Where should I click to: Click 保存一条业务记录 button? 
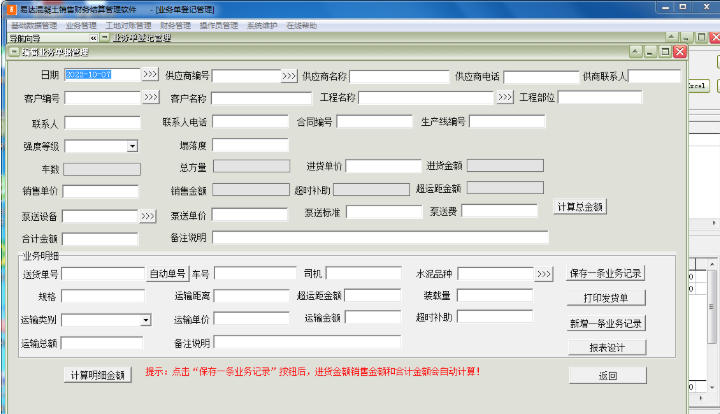606,274
